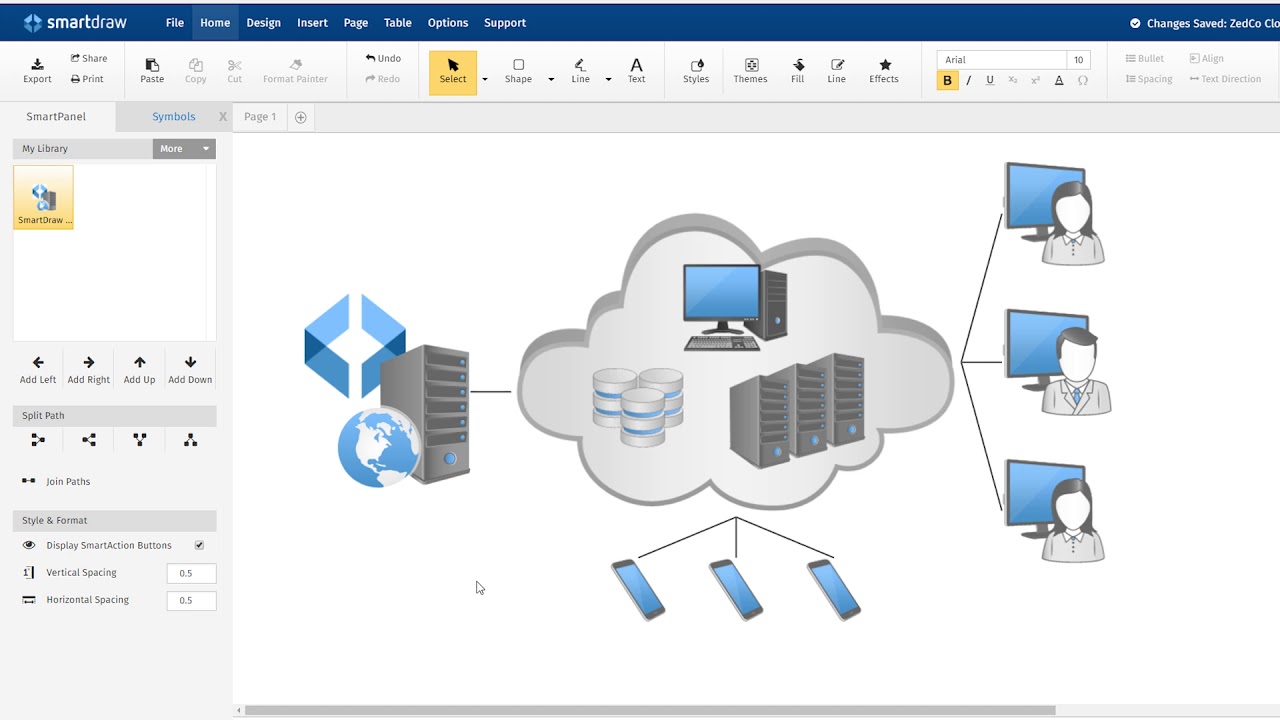Click the Print button

pyautogui.click(x=87, y=79)
